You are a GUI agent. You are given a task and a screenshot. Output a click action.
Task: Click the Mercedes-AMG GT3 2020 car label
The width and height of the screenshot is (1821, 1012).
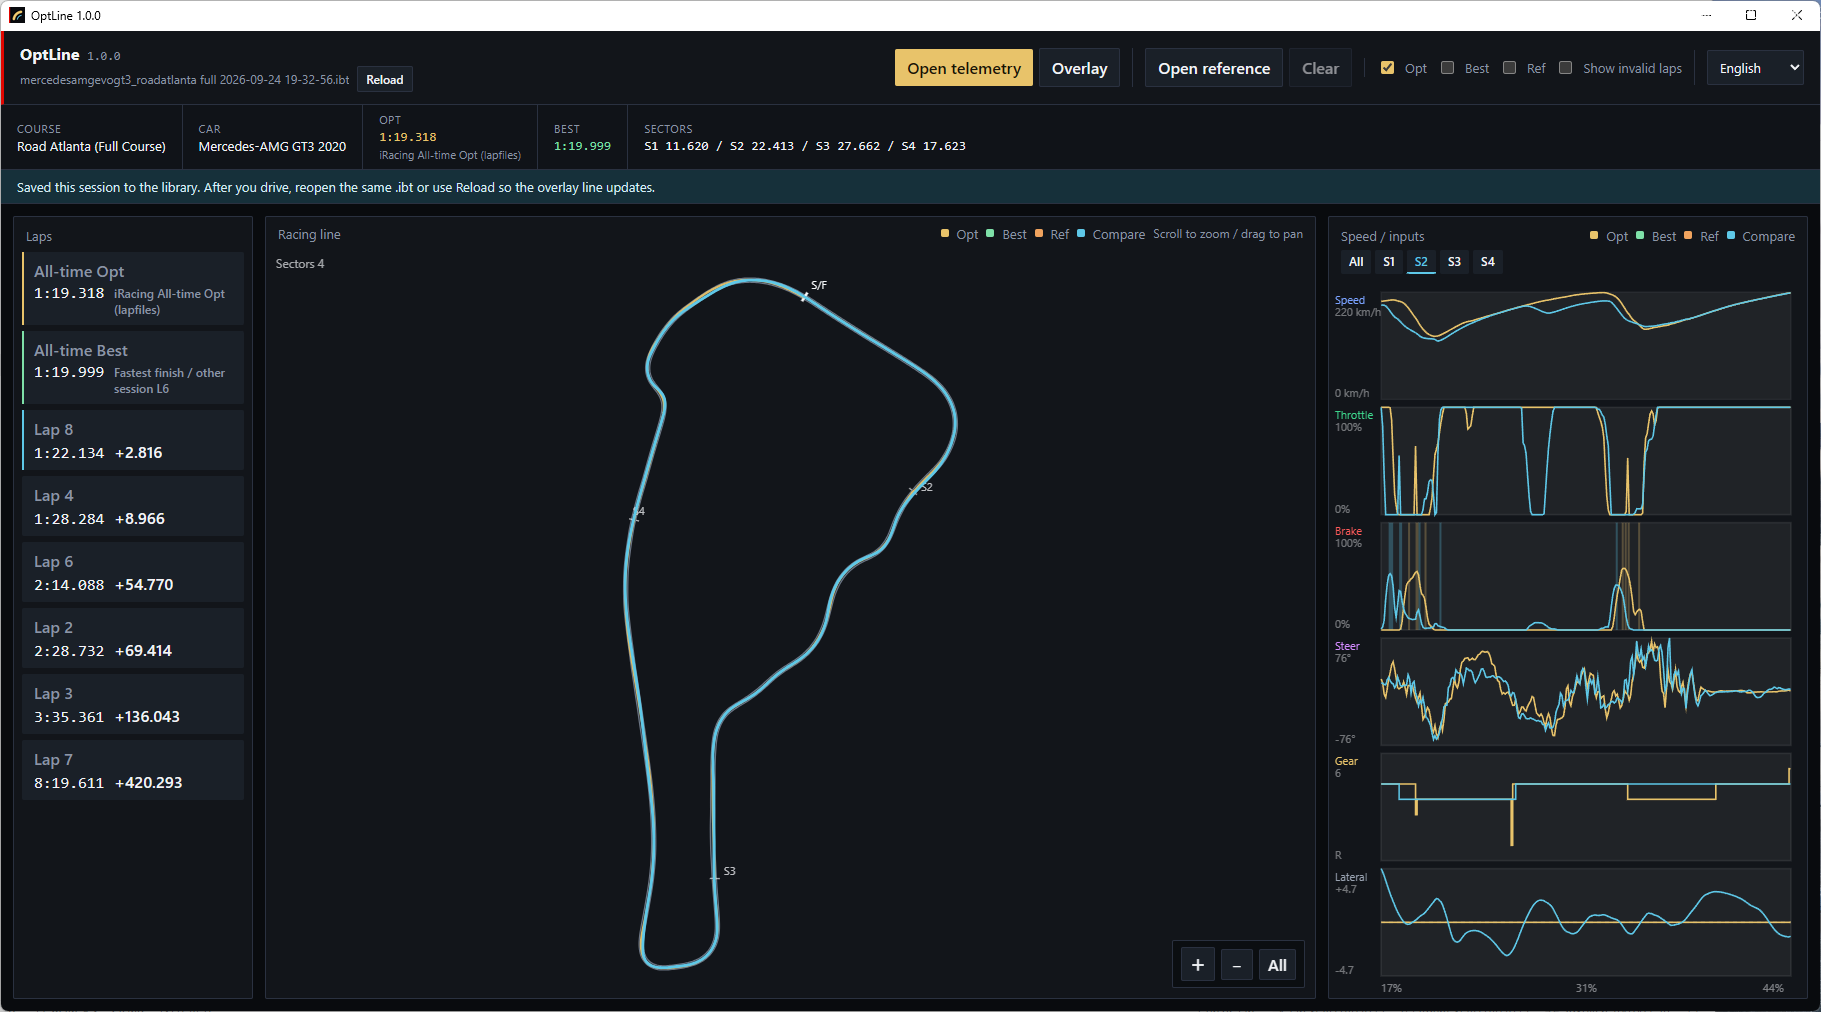[272, 146]
